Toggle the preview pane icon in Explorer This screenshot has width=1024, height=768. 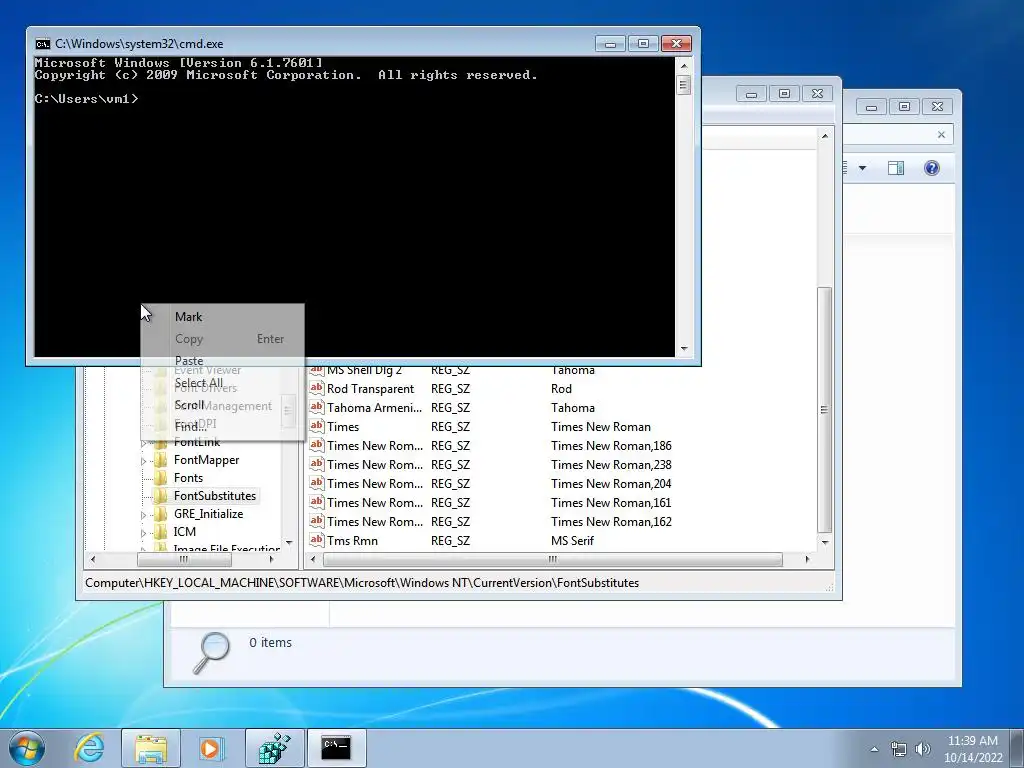[x=896, y=168]
